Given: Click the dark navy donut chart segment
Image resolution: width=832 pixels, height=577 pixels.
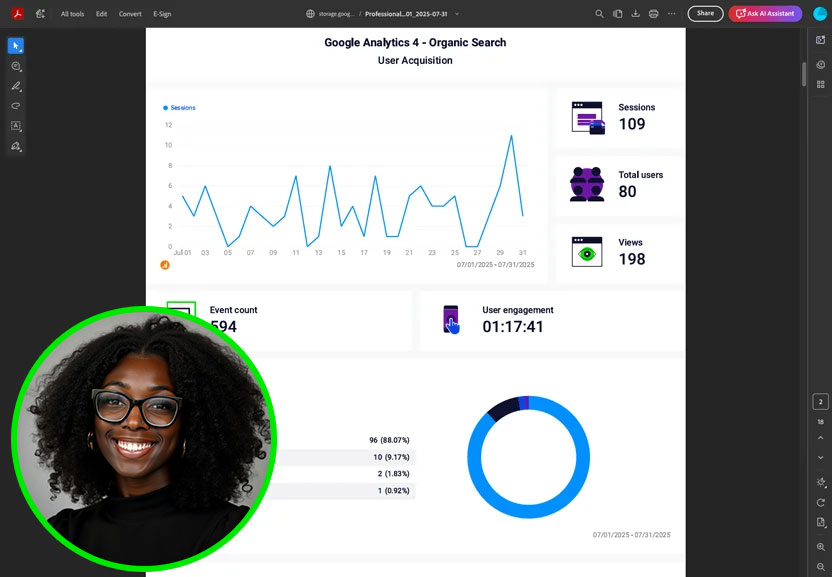Looking at the screenshot, I should 503,408.
